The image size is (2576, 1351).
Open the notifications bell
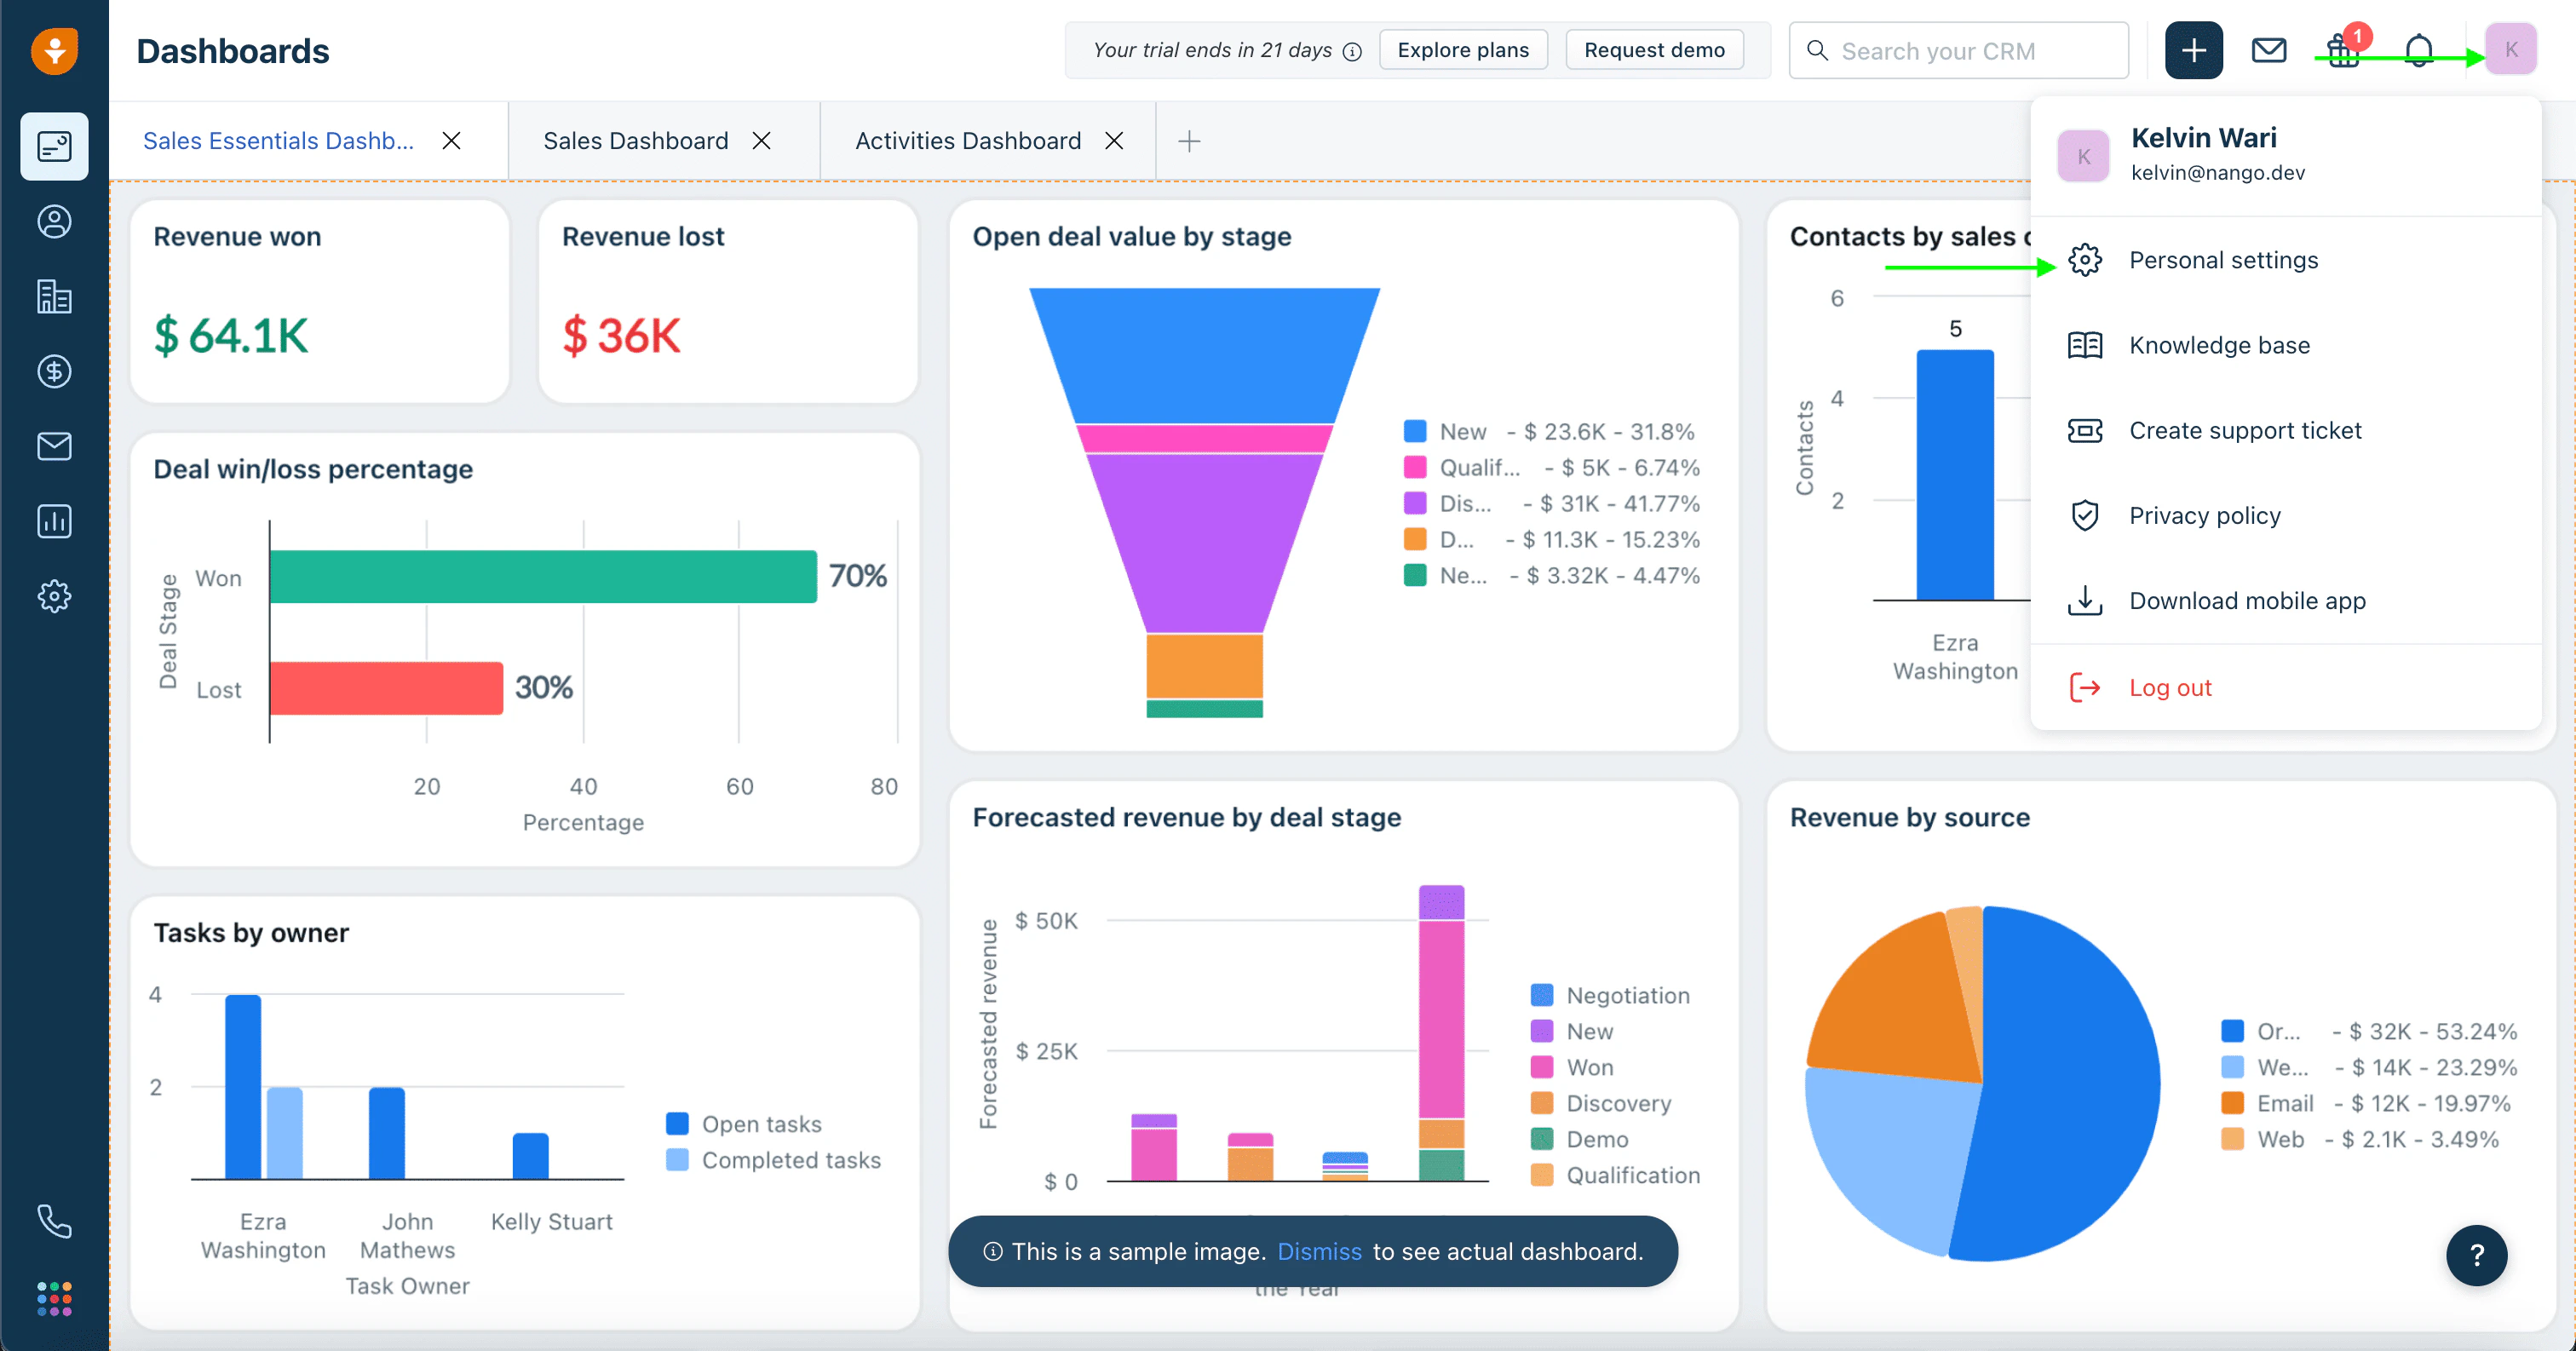[2418, 50]
